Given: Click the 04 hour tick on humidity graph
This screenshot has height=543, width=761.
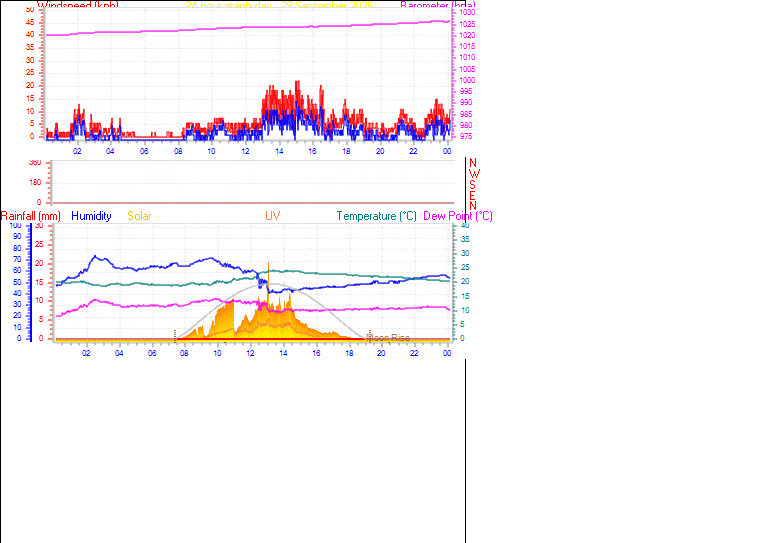Looking at the screenshot, I should tap(119, 353).
